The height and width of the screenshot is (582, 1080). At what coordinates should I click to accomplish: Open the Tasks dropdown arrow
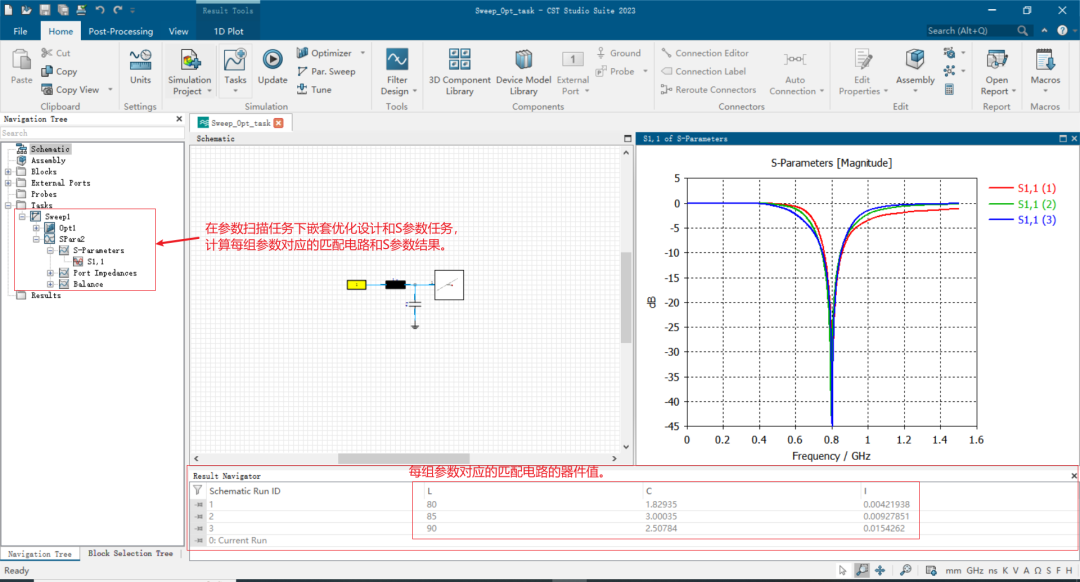235,91
